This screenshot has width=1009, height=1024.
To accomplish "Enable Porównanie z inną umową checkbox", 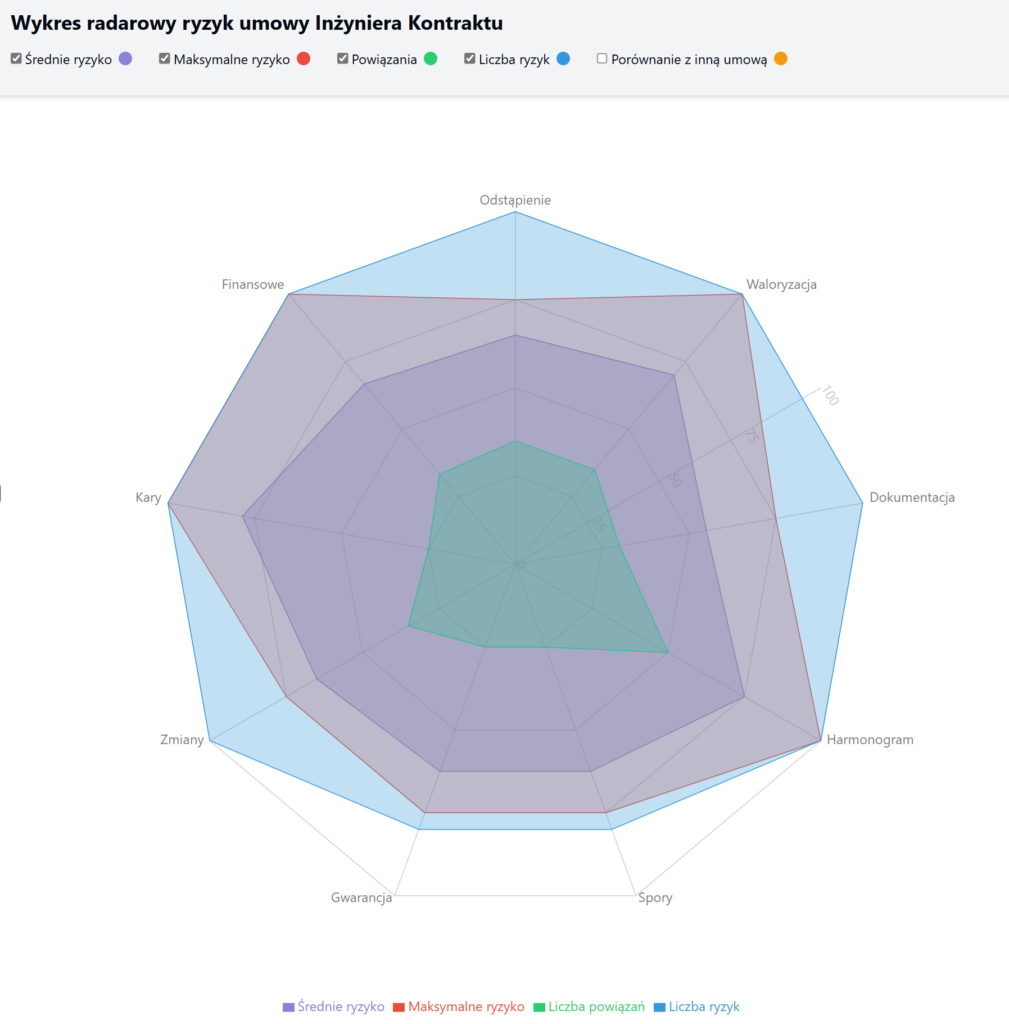I will (x=602, y=59).
